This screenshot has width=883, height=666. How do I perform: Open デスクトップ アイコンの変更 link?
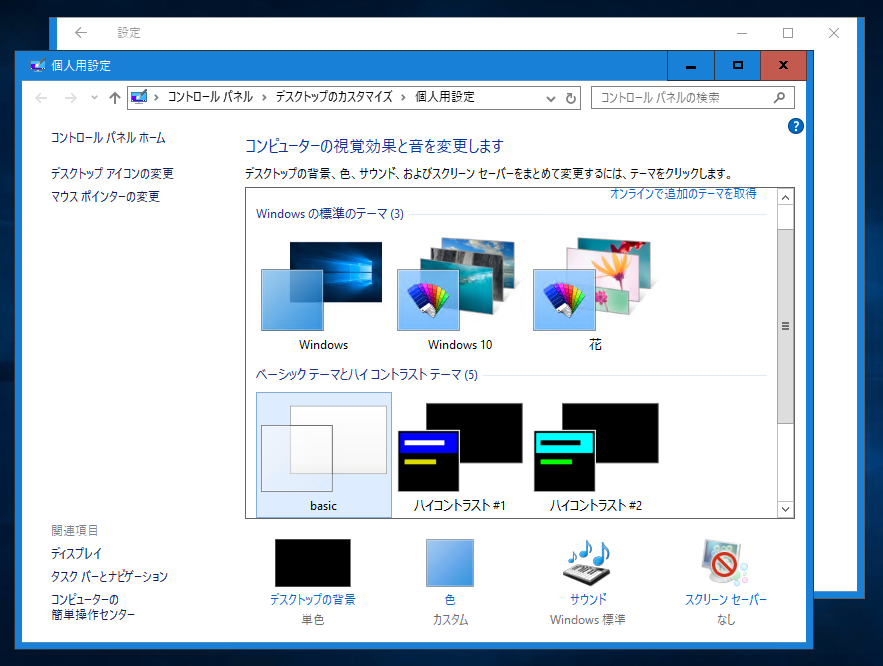pos(112,173)
